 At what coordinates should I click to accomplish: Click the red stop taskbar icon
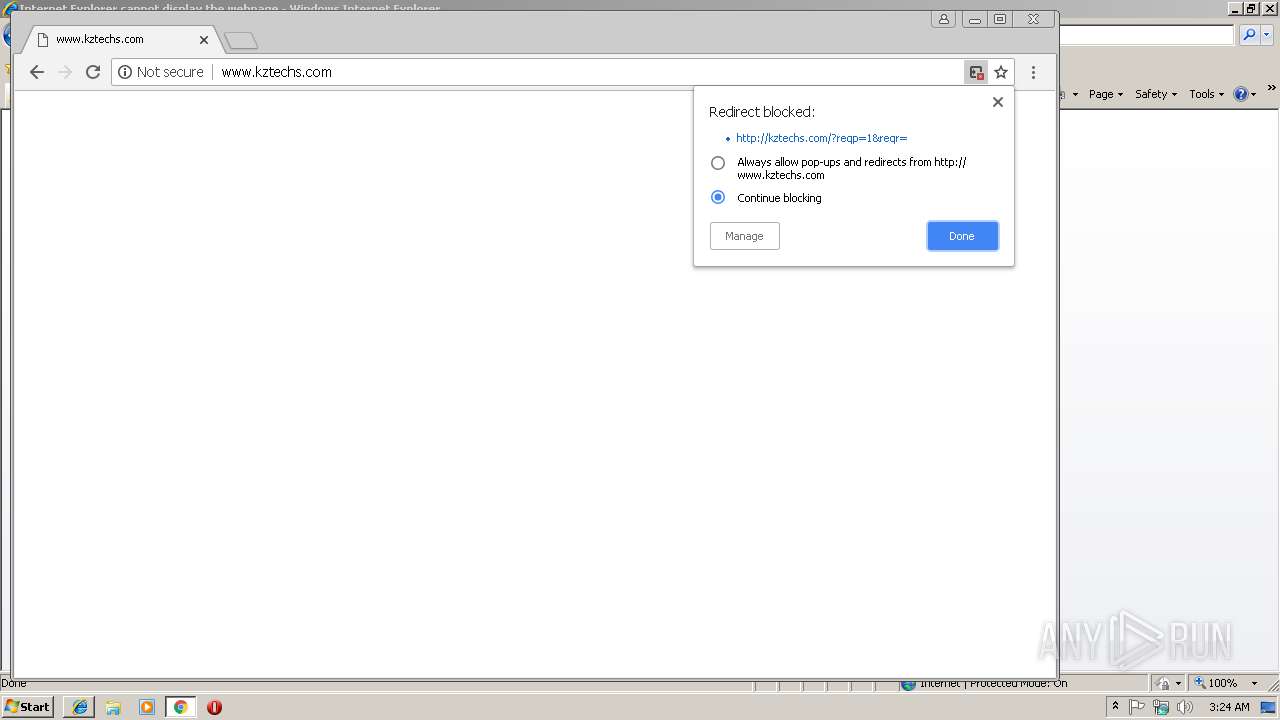(214, 707)
